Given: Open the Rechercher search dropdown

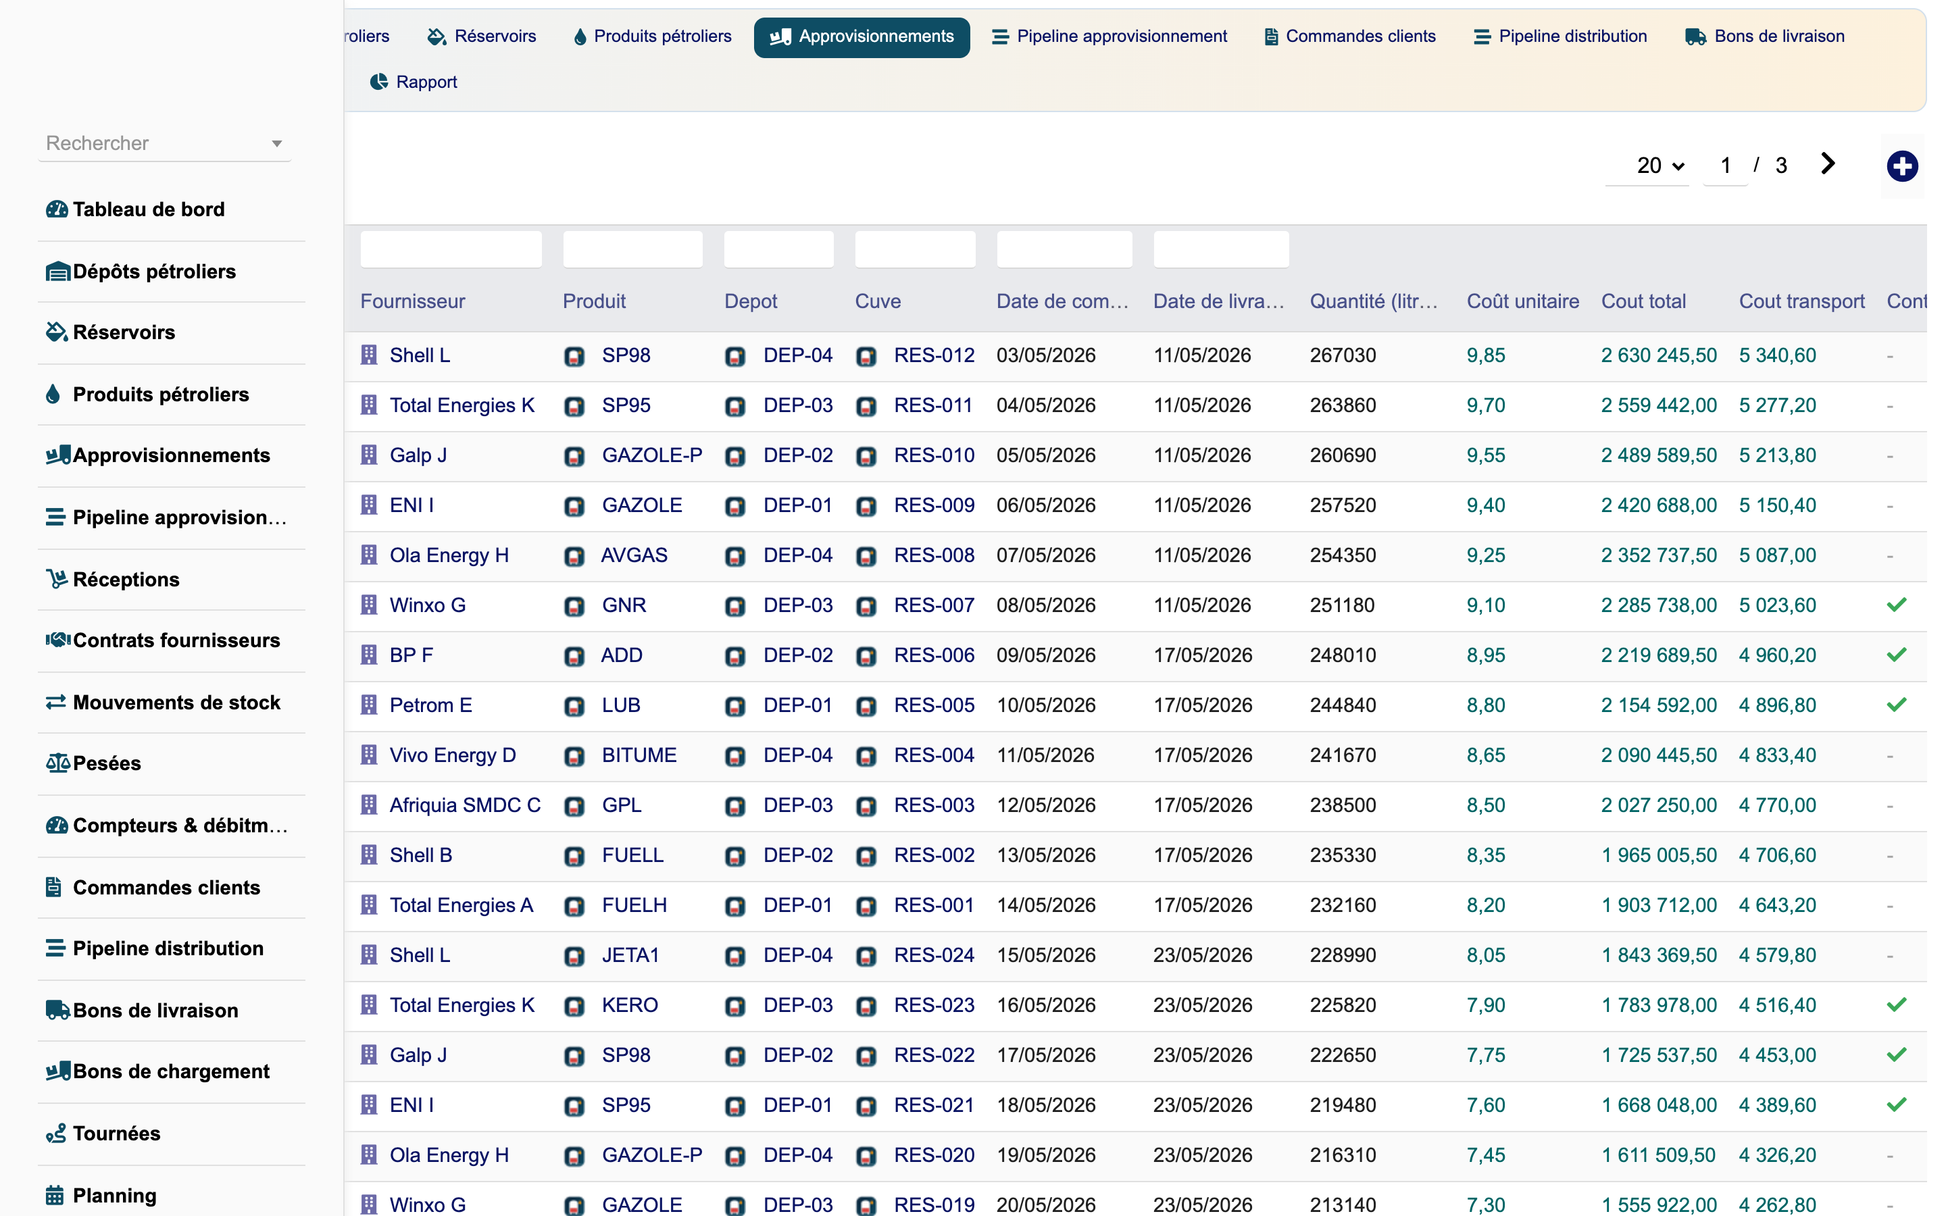Looking at the screenshot, I should coord(165,143).
